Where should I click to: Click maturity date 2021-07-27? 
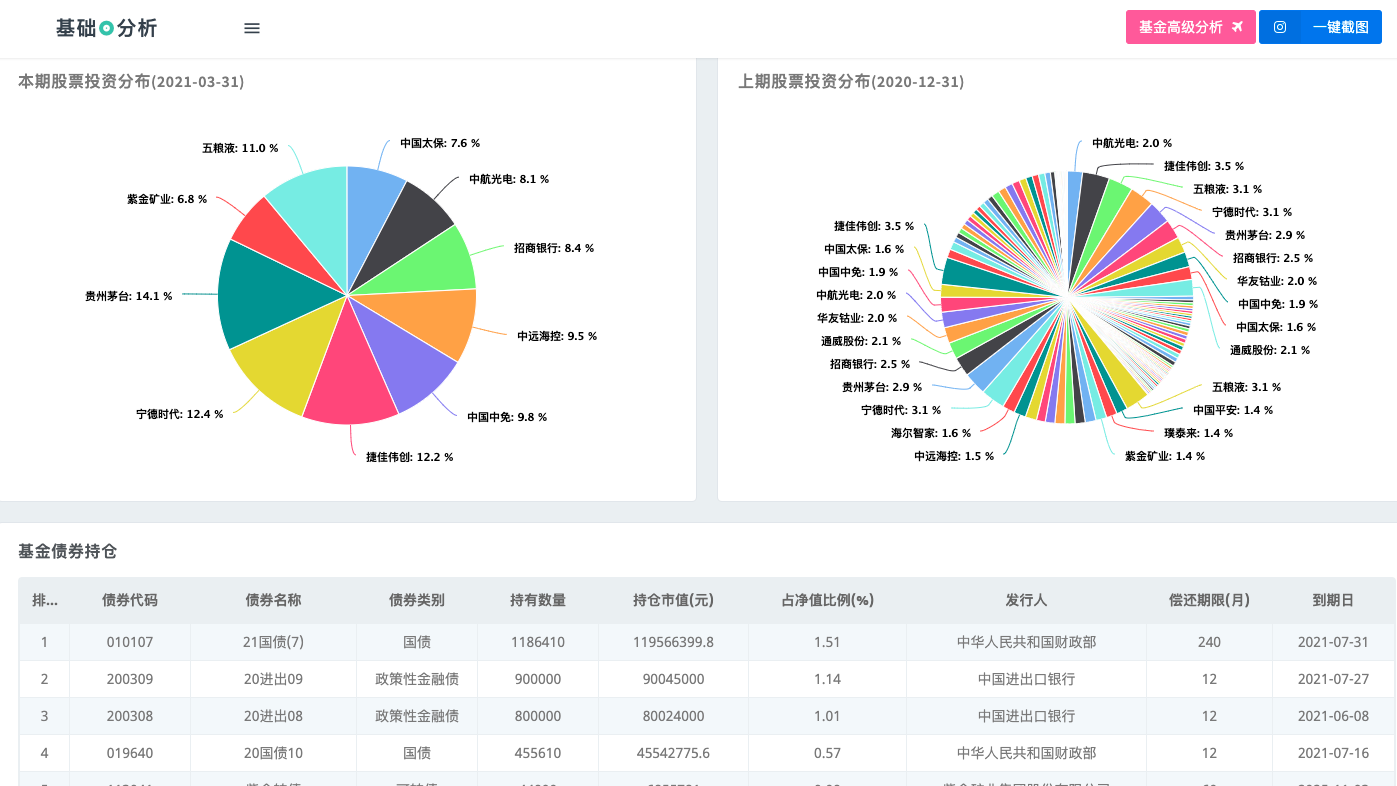coord(1333,679)
